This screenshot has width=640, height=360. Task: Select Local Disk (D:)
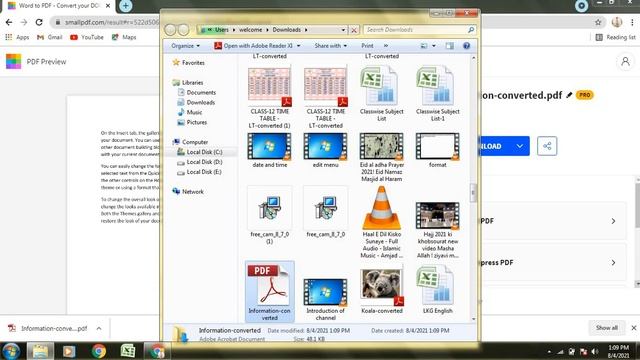200,162
